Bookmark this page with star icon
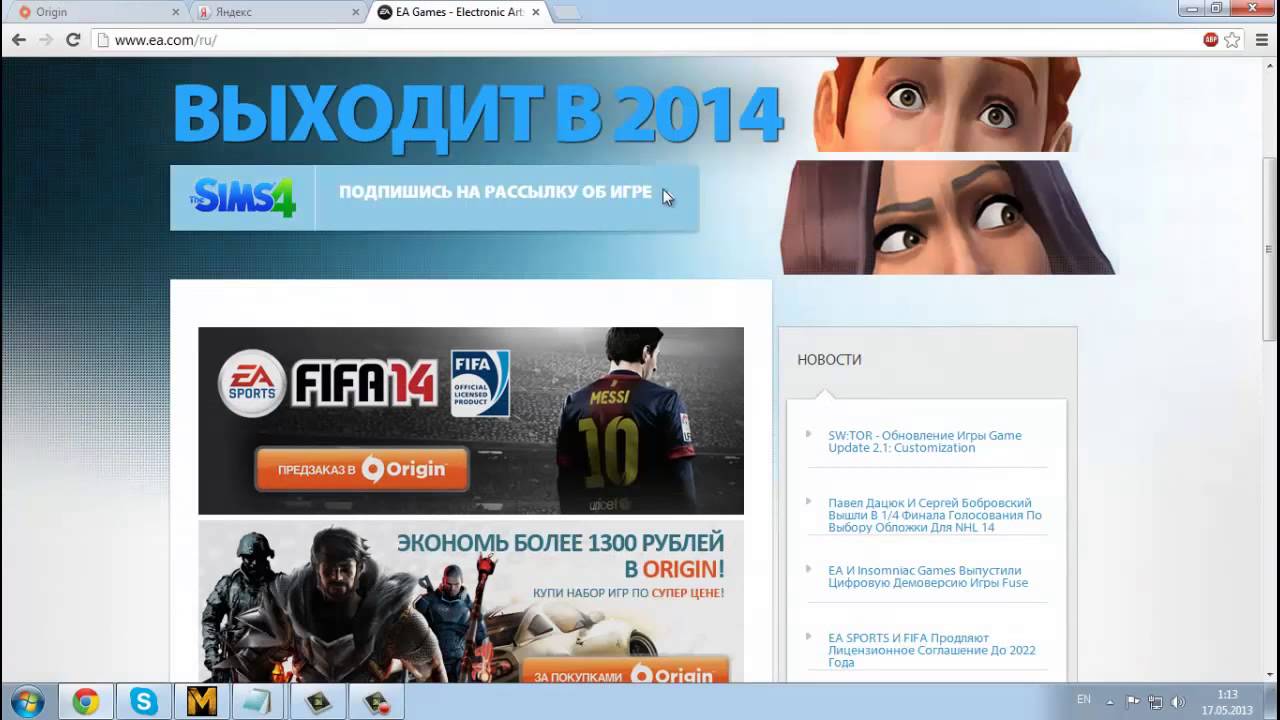 coord(1232,40)
